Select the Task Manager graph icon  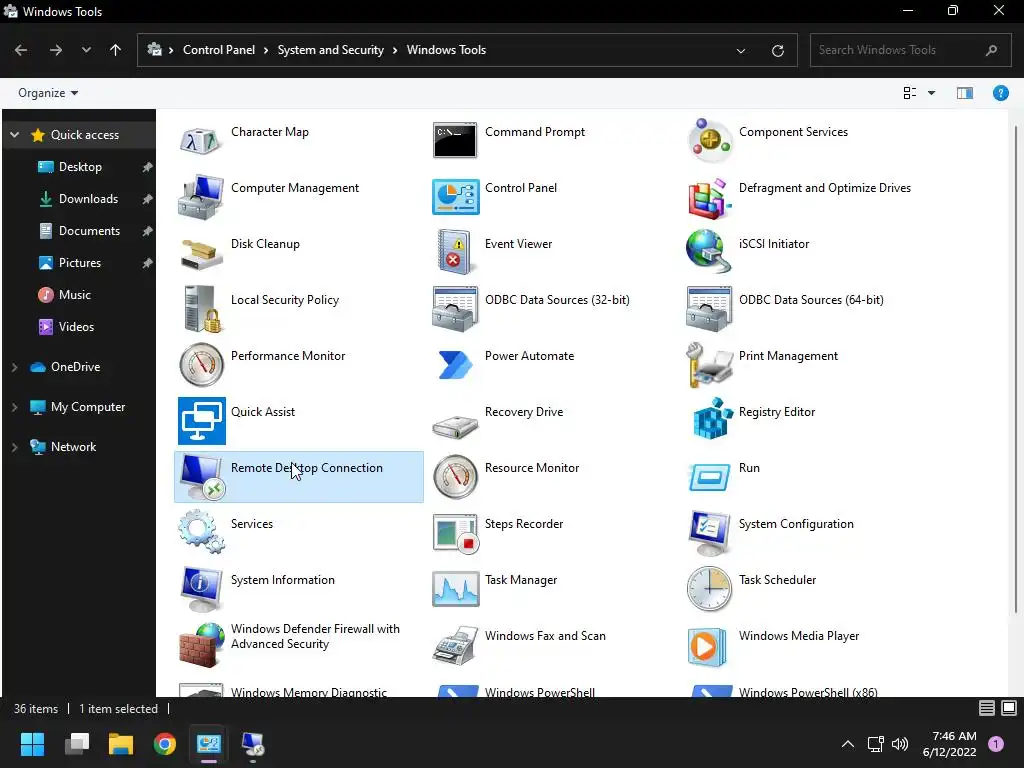[x=455, y=588]
